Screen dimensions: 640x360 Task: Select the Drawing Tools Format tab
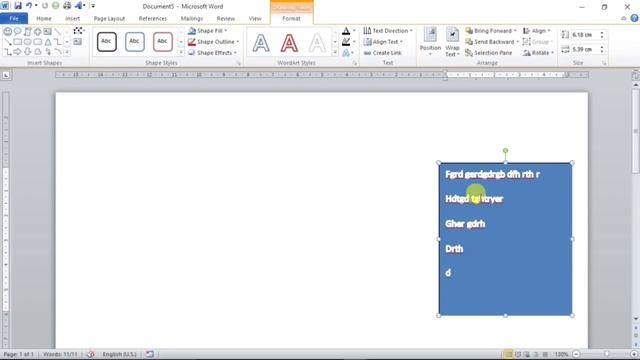291,18
